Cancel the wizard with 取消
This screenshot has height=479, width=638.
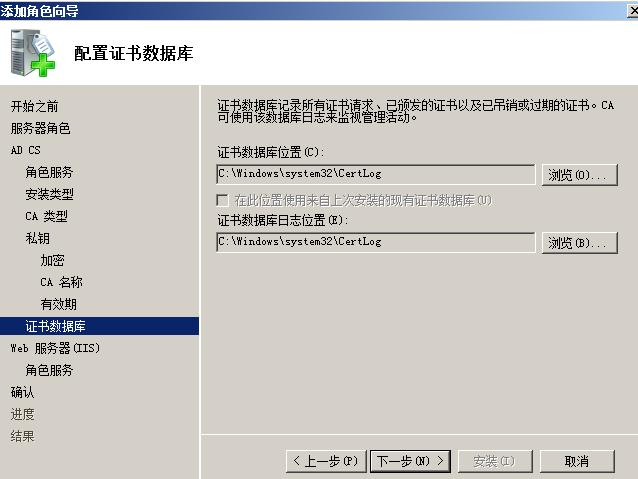(x=577, y=461)
